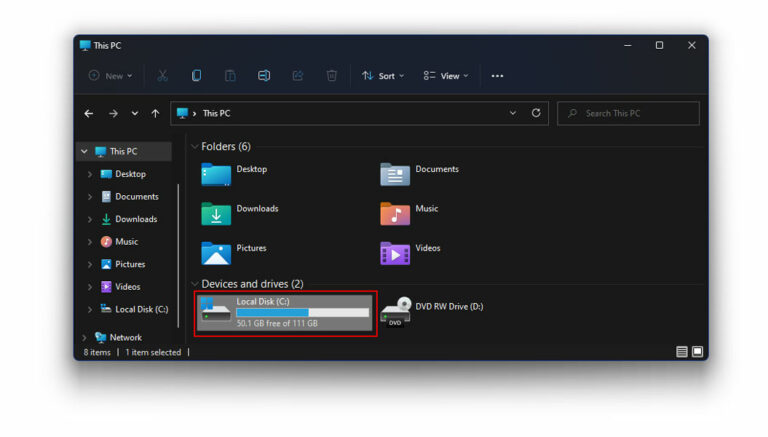Click the Cut scissors icon
Image resolution: width=768 pixels, height=437 pixels.
162,75
